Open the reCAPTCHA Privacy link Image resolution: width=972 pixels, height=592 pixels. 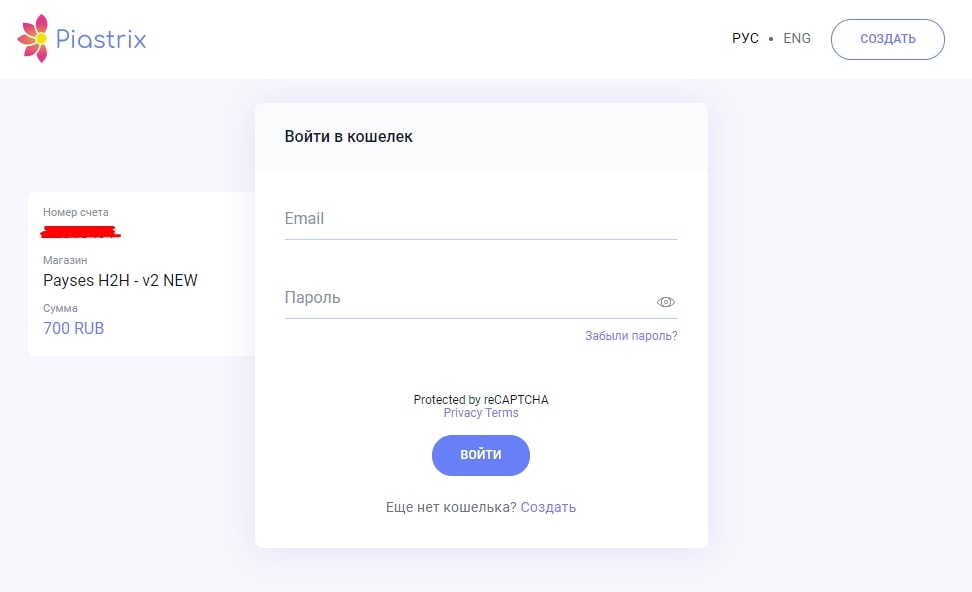pyautogui.click(x=463, y=413)
